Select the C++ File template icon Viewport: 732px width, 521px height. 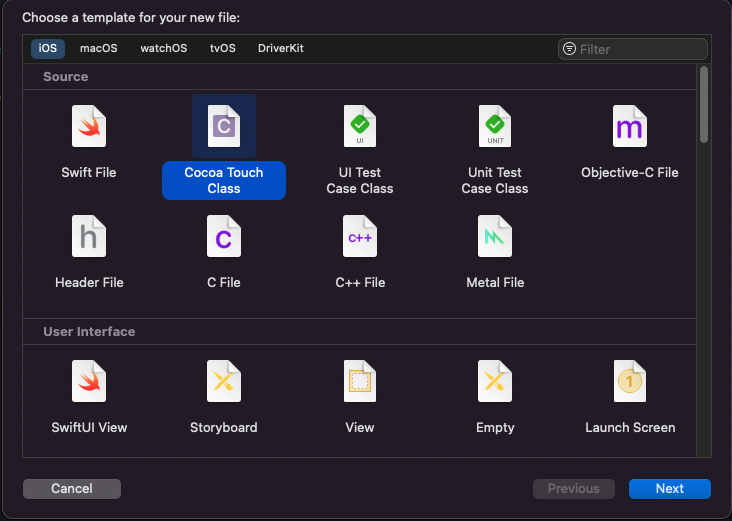(359, 236)
